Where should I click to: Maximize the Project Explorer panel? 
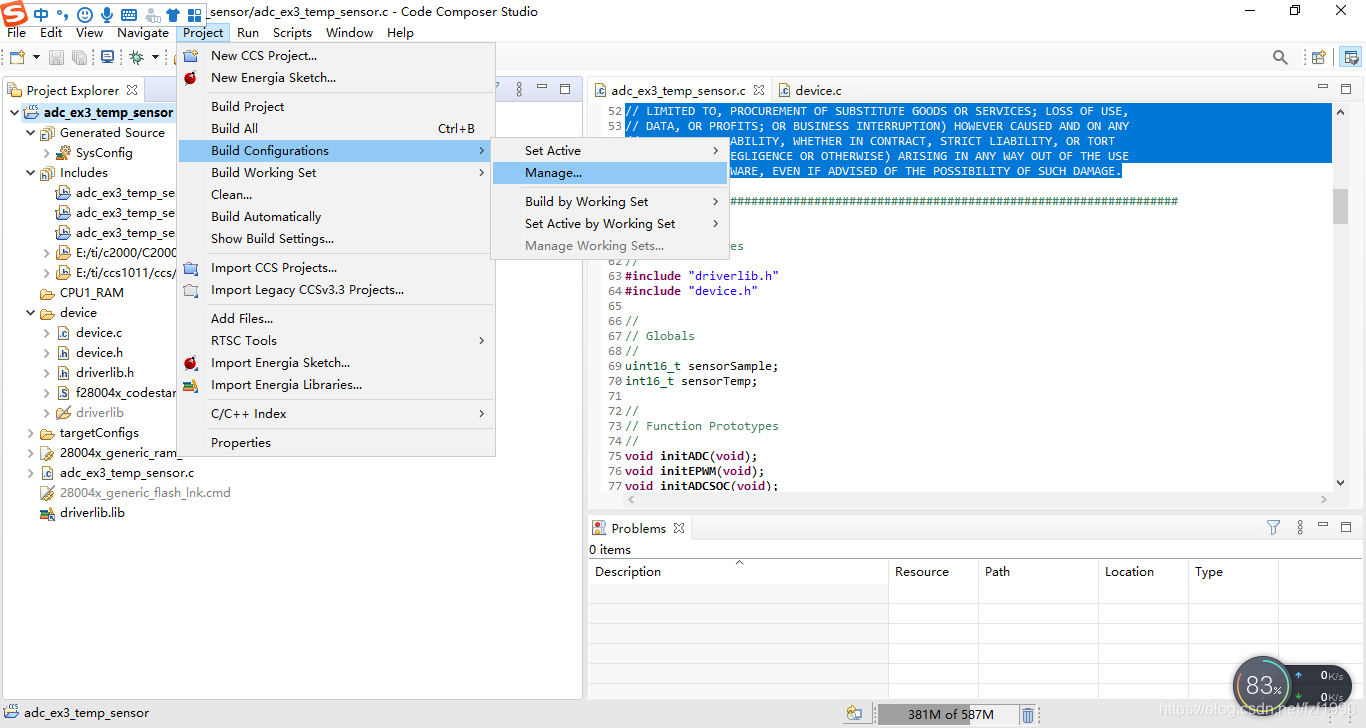(x=565, y=89)
